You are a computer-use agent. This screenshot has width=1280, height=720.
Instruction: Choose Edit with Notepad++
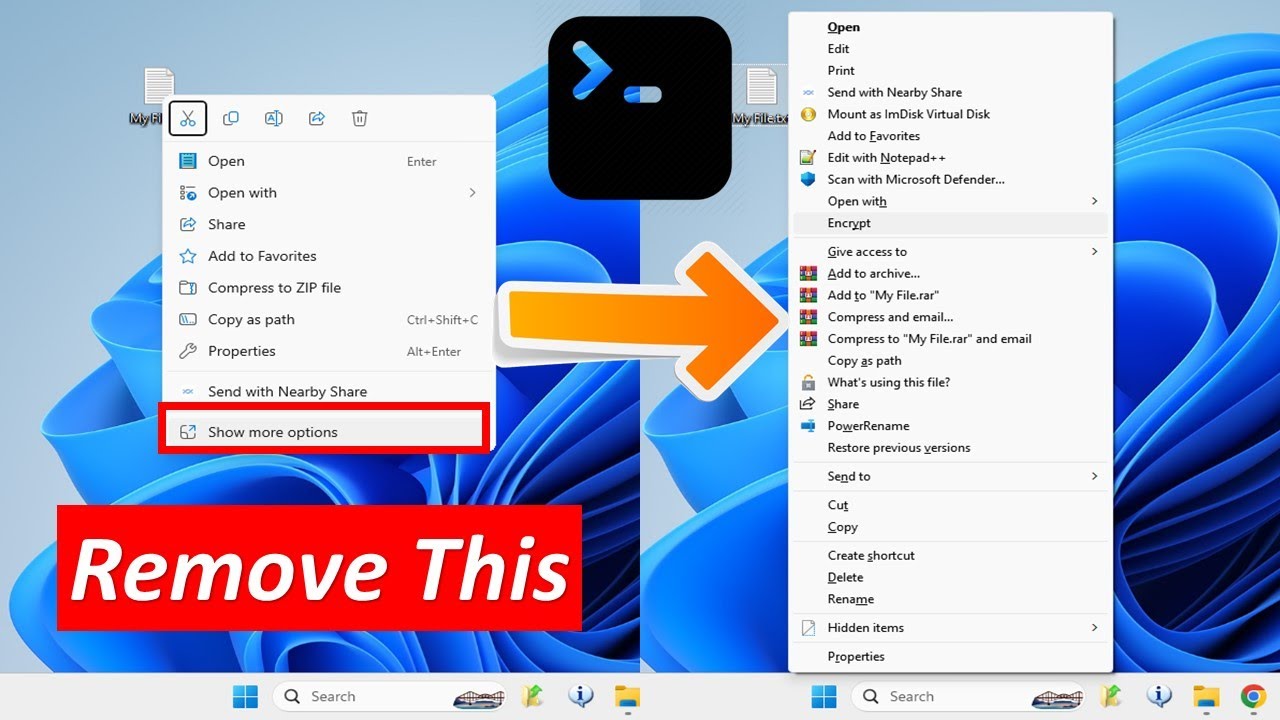click(950, 158)
